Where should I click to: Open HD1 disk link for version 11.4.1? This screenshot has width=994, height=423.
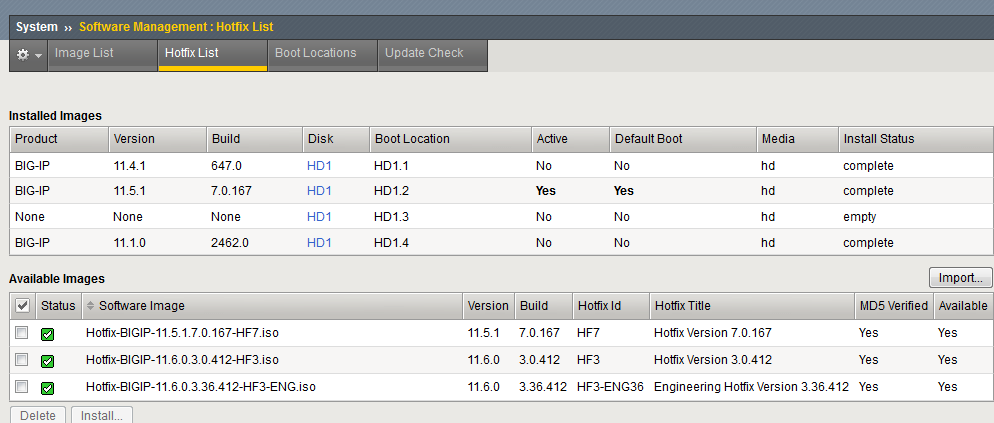coord(319,166)
